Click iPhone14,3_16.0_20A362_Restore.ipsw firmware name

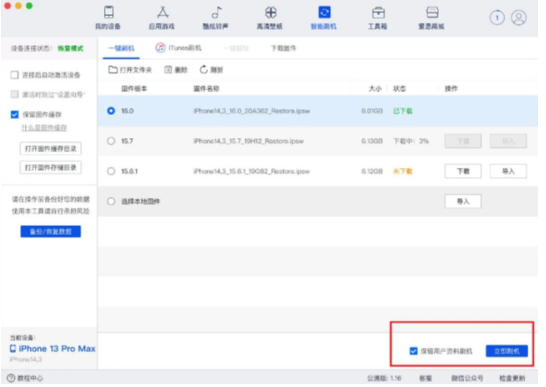click(x=252, y=111)
